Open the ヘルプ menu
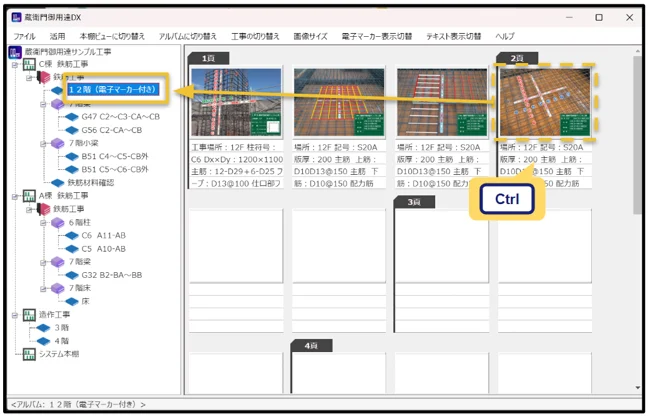Screen dimensions: 650x417 coord(506,36)
